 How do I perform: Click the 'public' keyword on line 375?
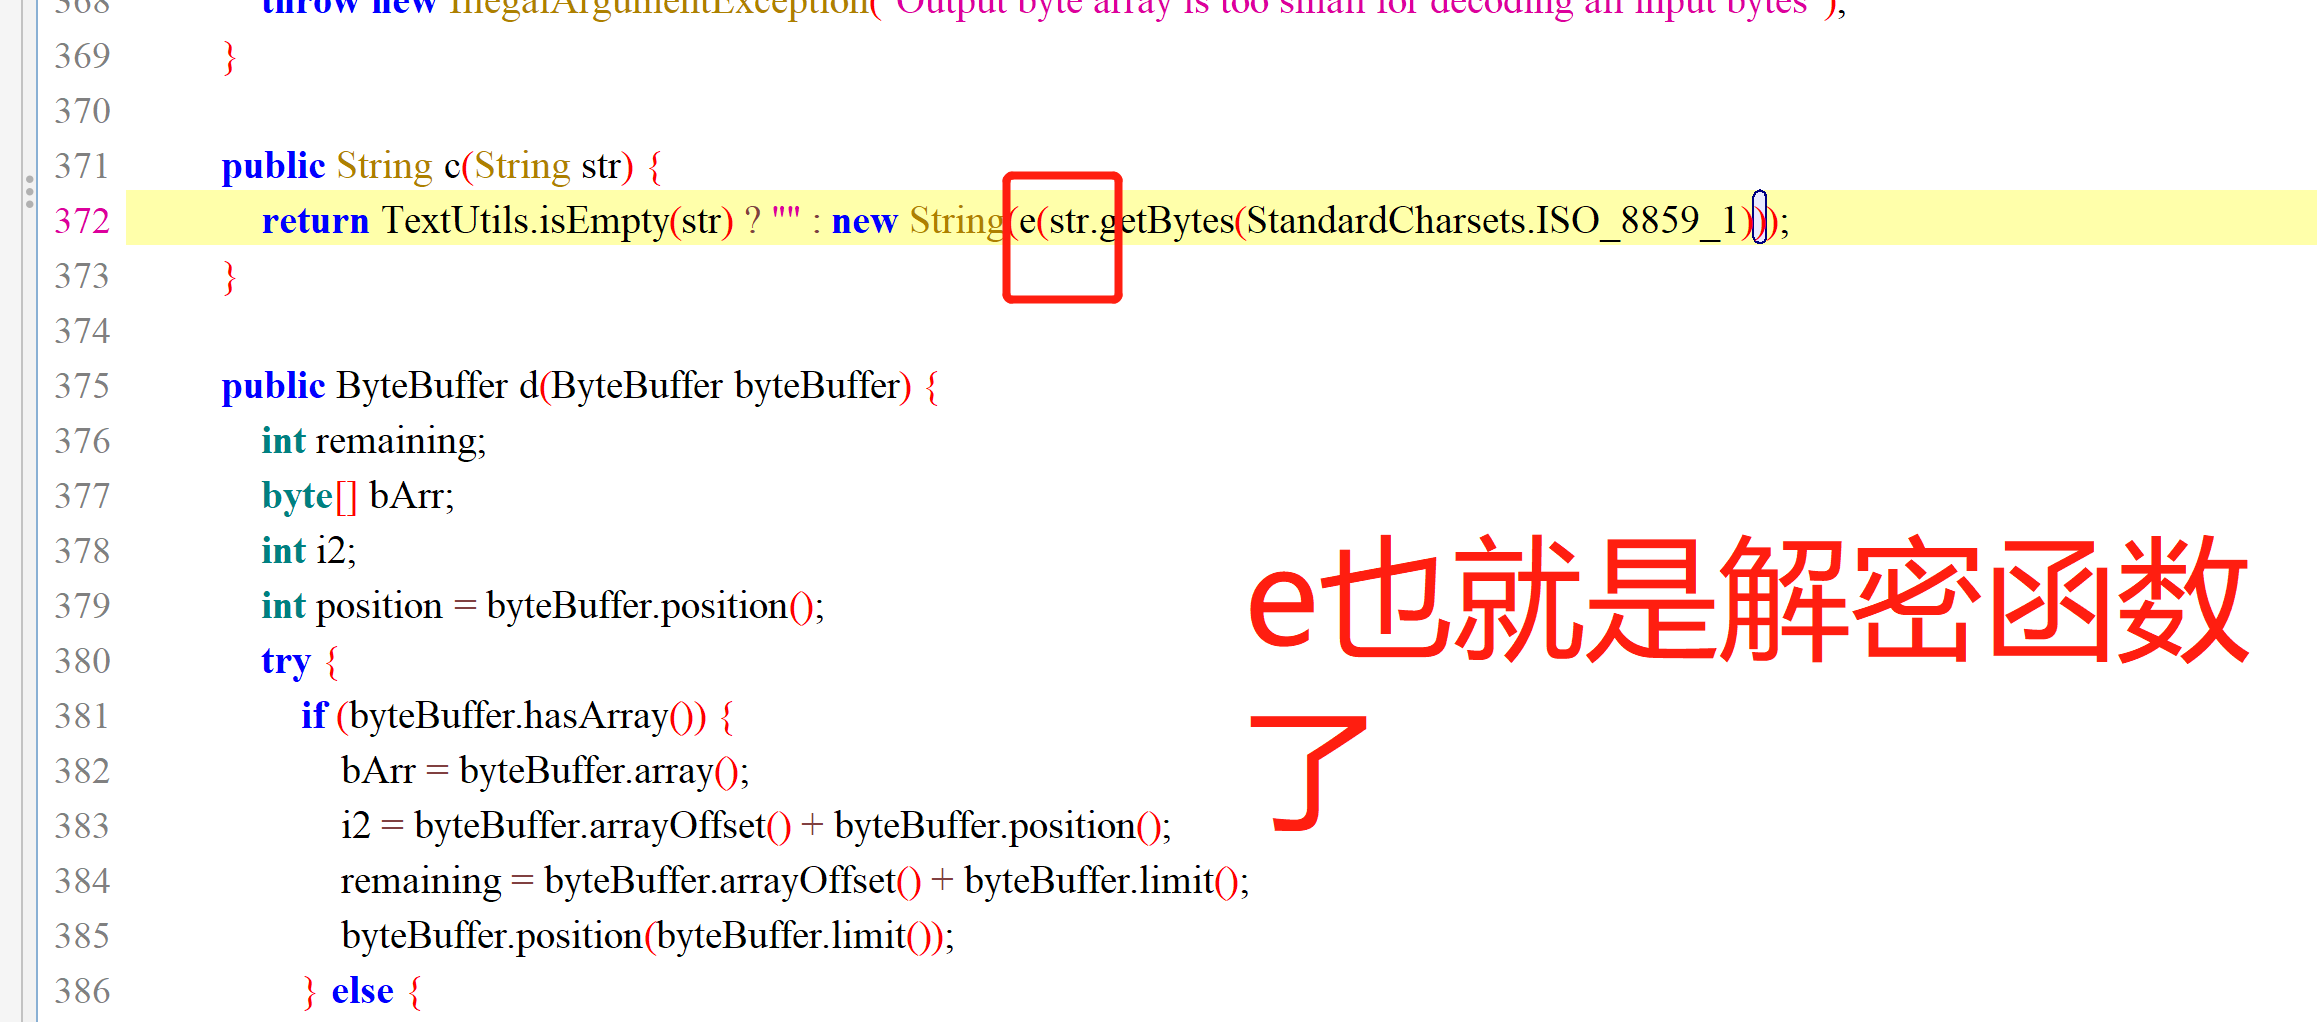273,387
